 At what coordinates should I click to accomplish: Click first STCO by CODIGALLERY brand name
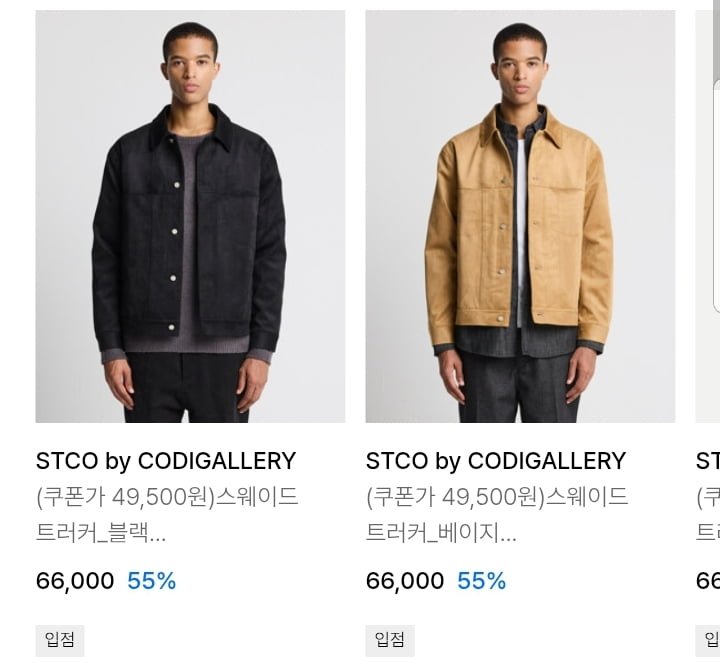(166, 461)
